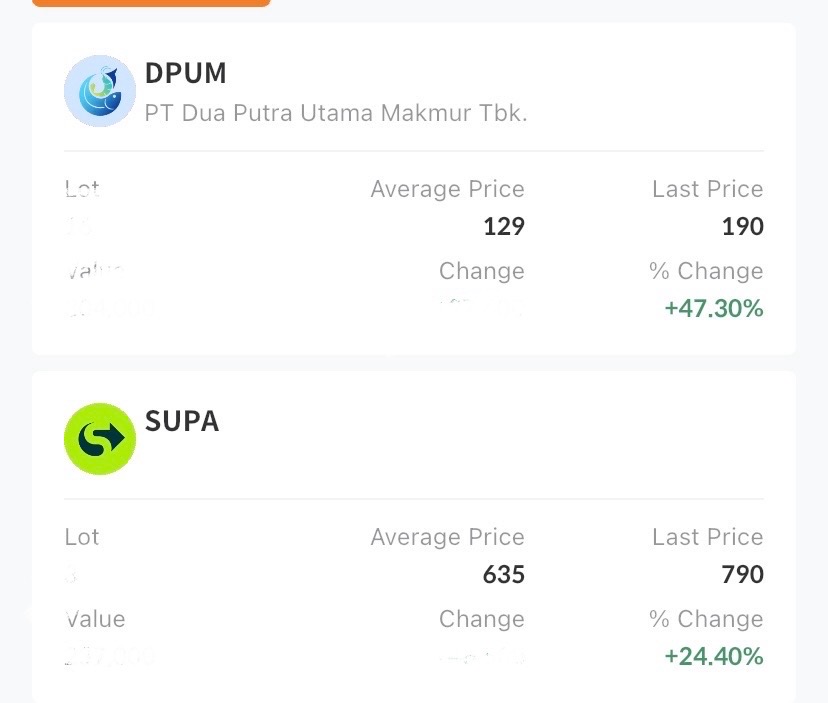The image size is (828, 703).
Task: Tap the orange bar at the top
Action: (151, 3)
